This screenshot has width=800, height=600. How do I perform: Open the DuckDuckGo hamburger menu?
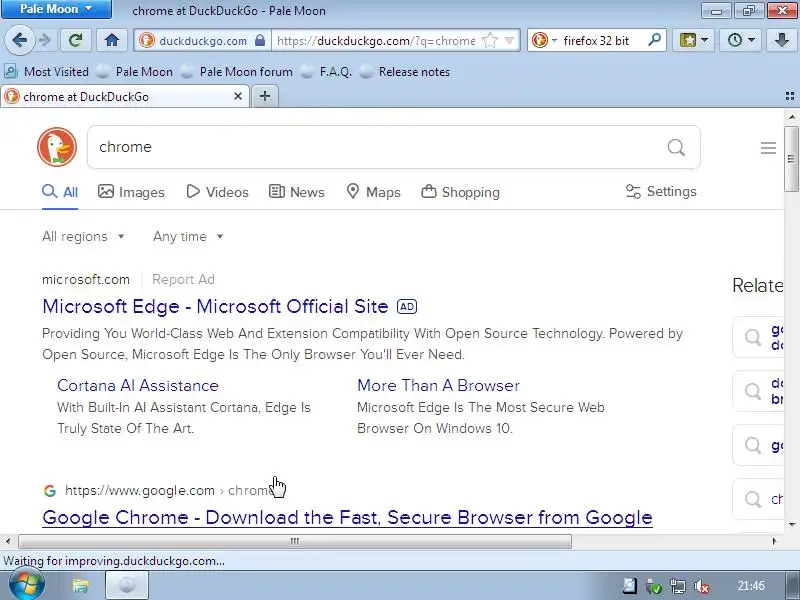(x=768, y=148)
